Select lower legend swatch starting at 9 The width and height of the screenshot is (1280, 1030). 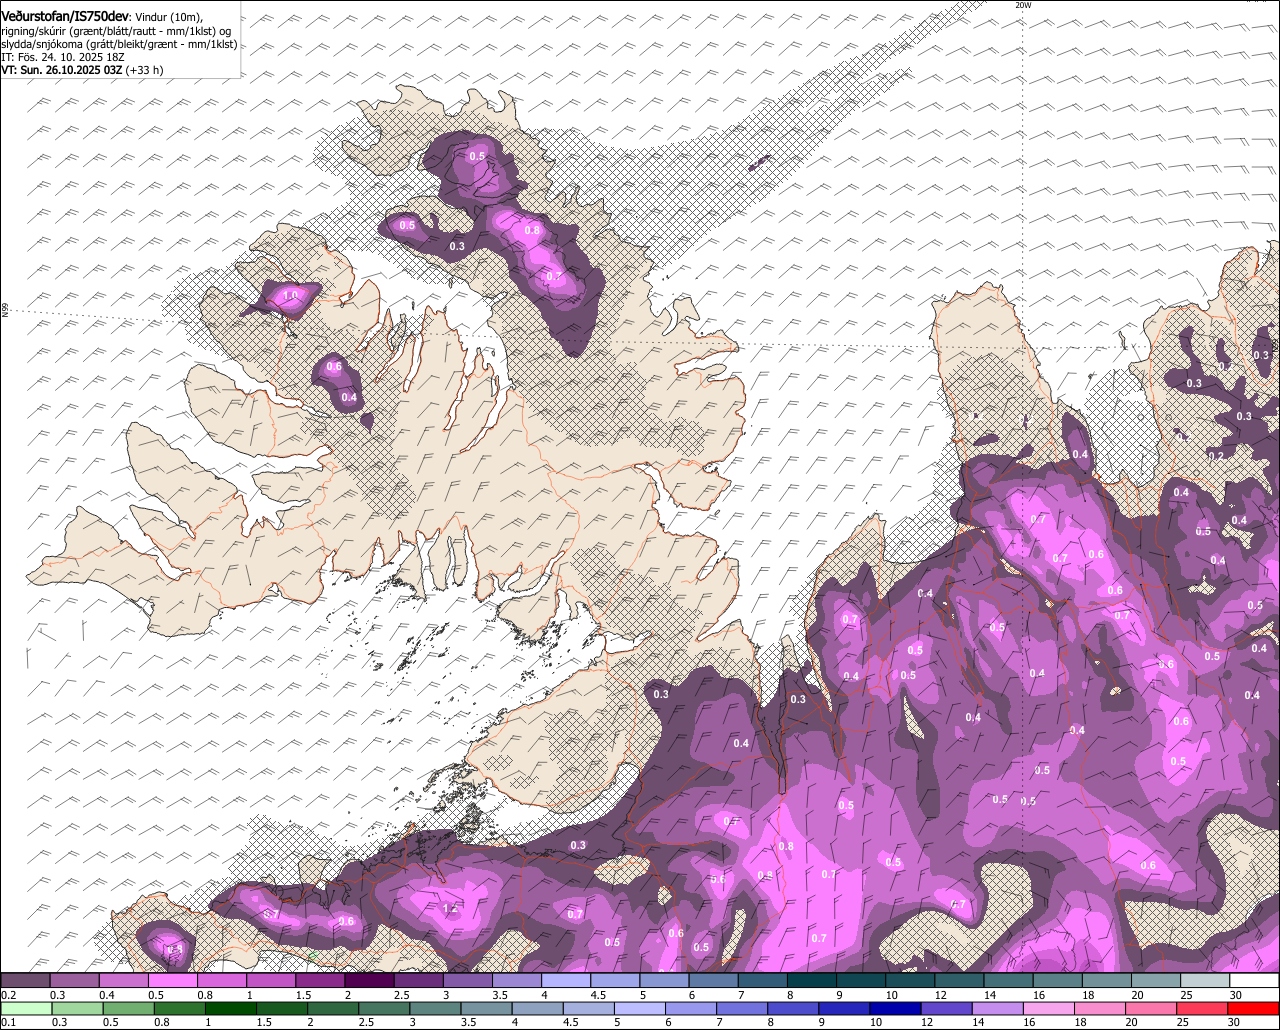(843, 1009)
